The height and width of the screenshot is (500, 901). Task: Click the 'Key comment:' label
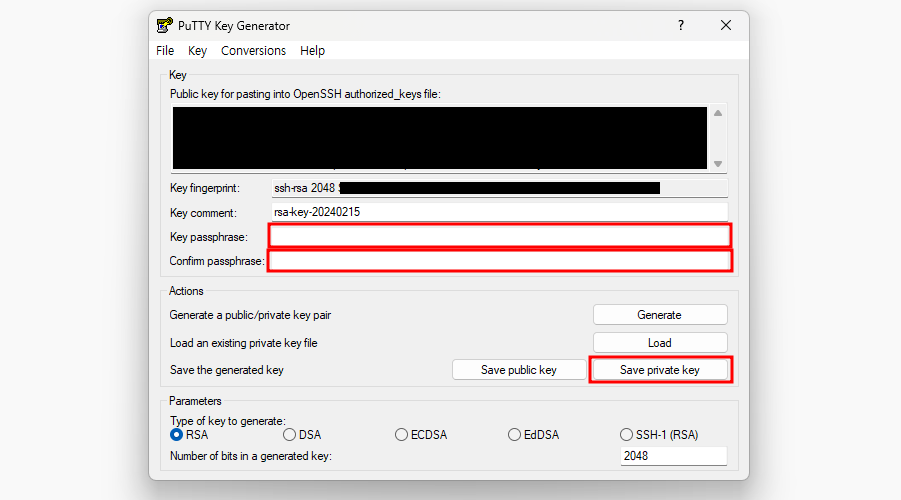(203, 213)
